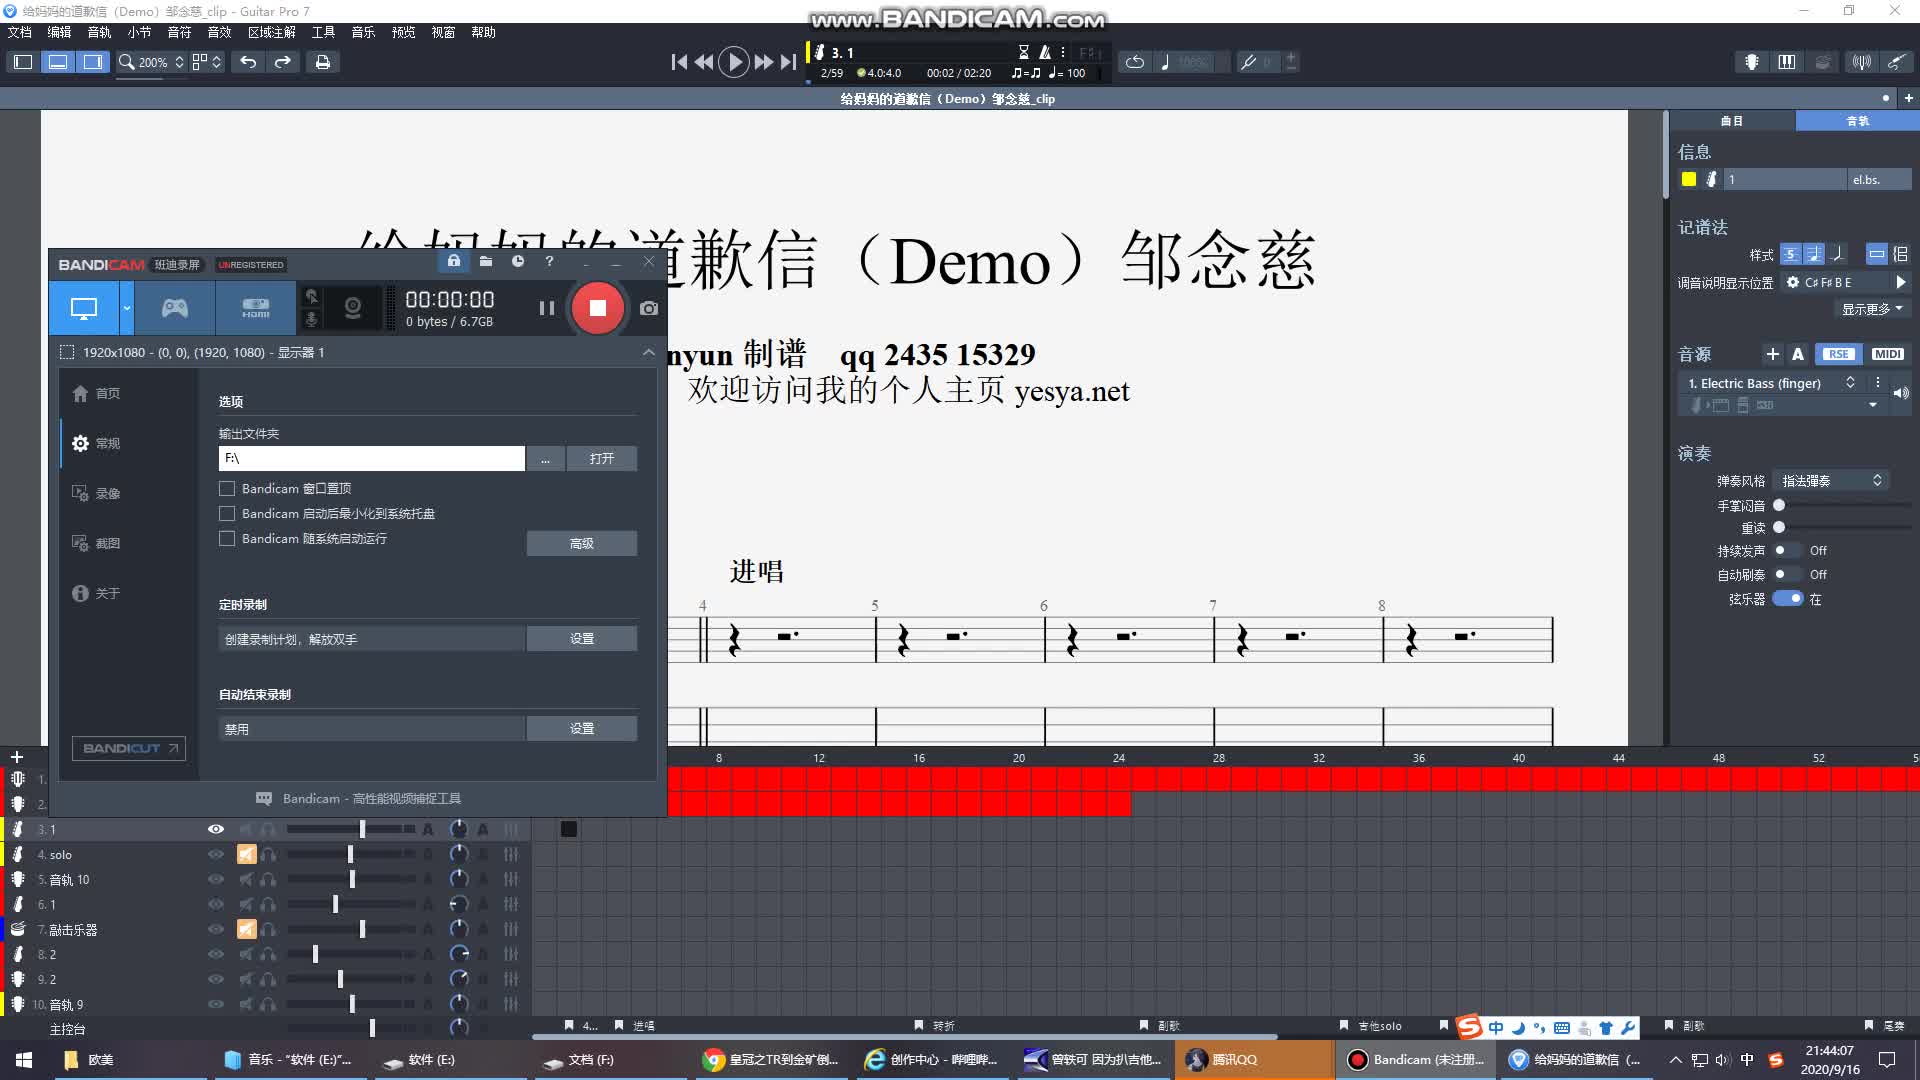The height and width of the screenshot is (1080, 1920).
Task: Expand the 显示更多 dropdown
Action: pyautogui.click(x=1873, y=309)
